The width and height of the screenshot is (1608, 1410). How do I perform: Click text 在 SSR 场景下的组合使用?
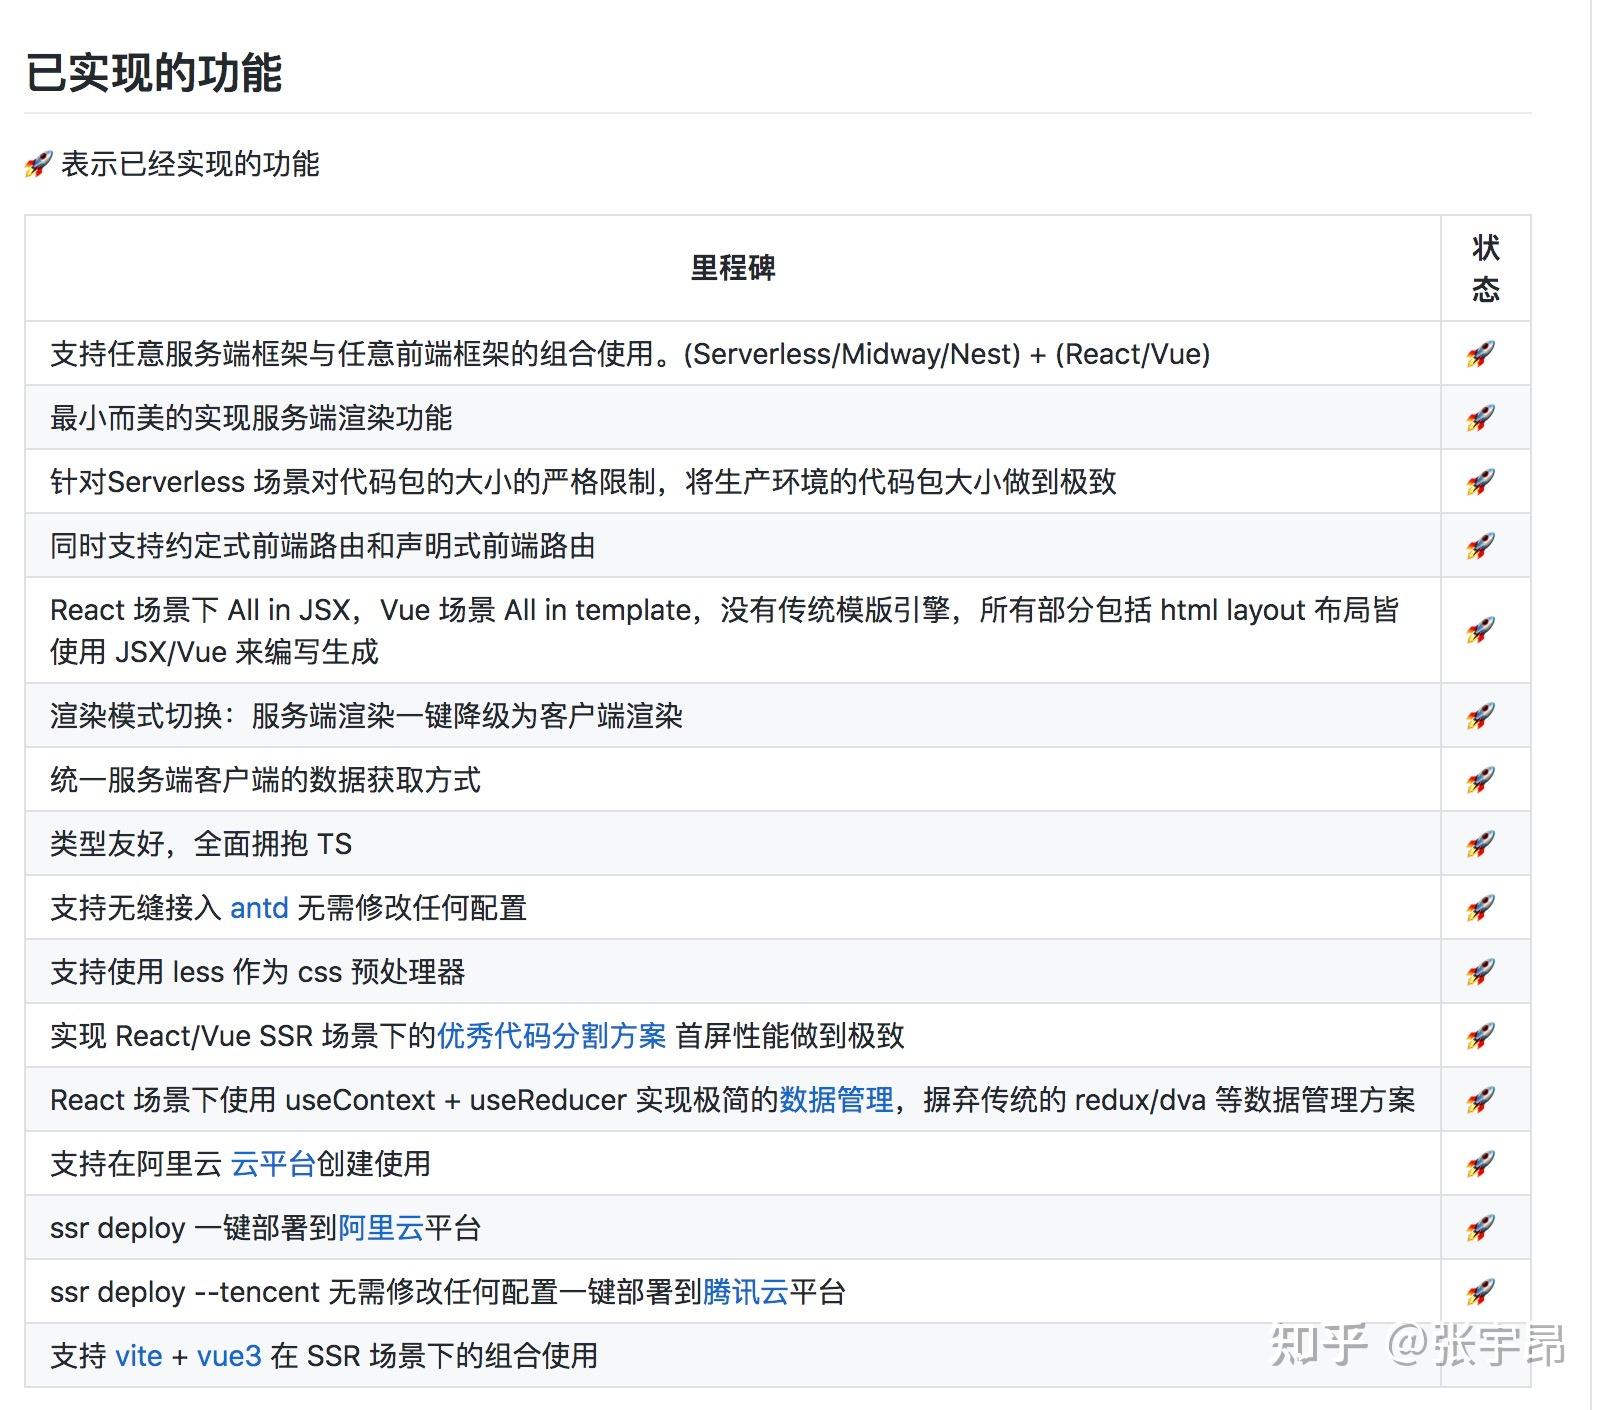tap(435, 1356)
